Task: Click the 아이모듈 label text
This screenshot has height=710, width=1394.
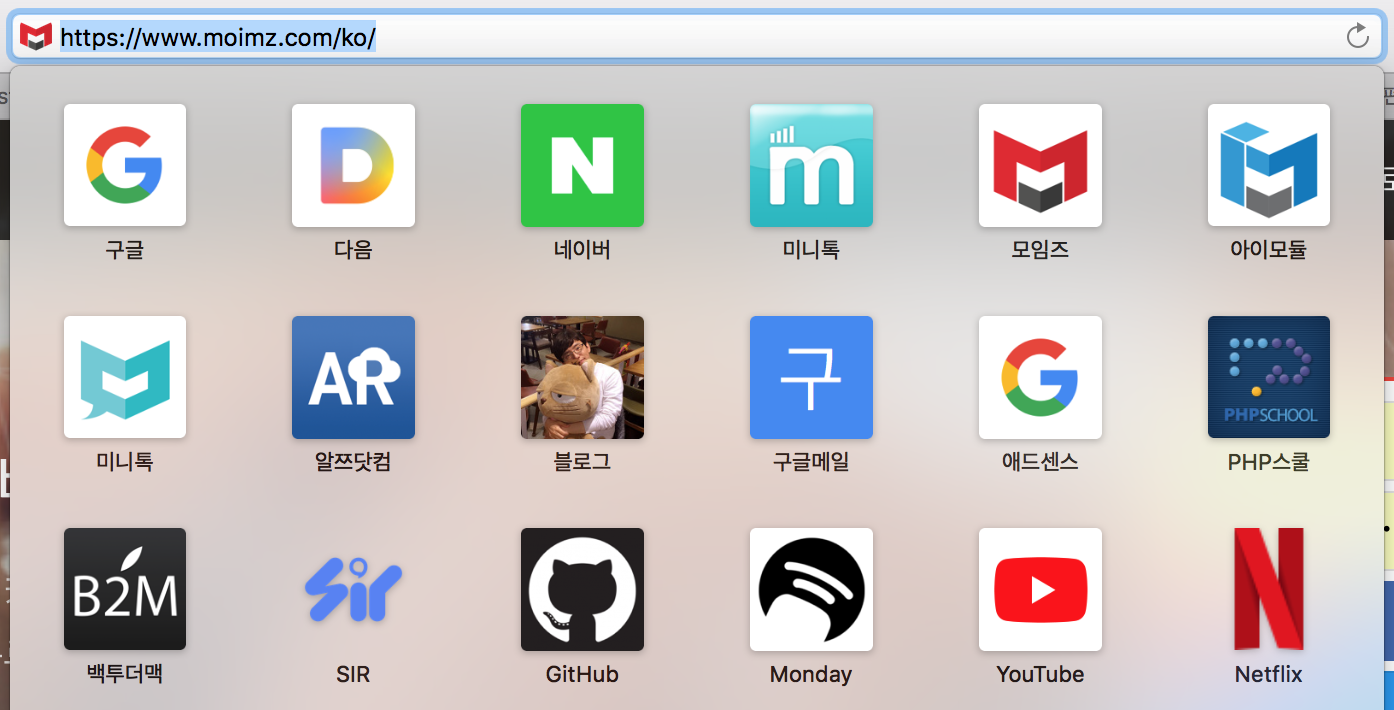Action: click(1269, 250)
